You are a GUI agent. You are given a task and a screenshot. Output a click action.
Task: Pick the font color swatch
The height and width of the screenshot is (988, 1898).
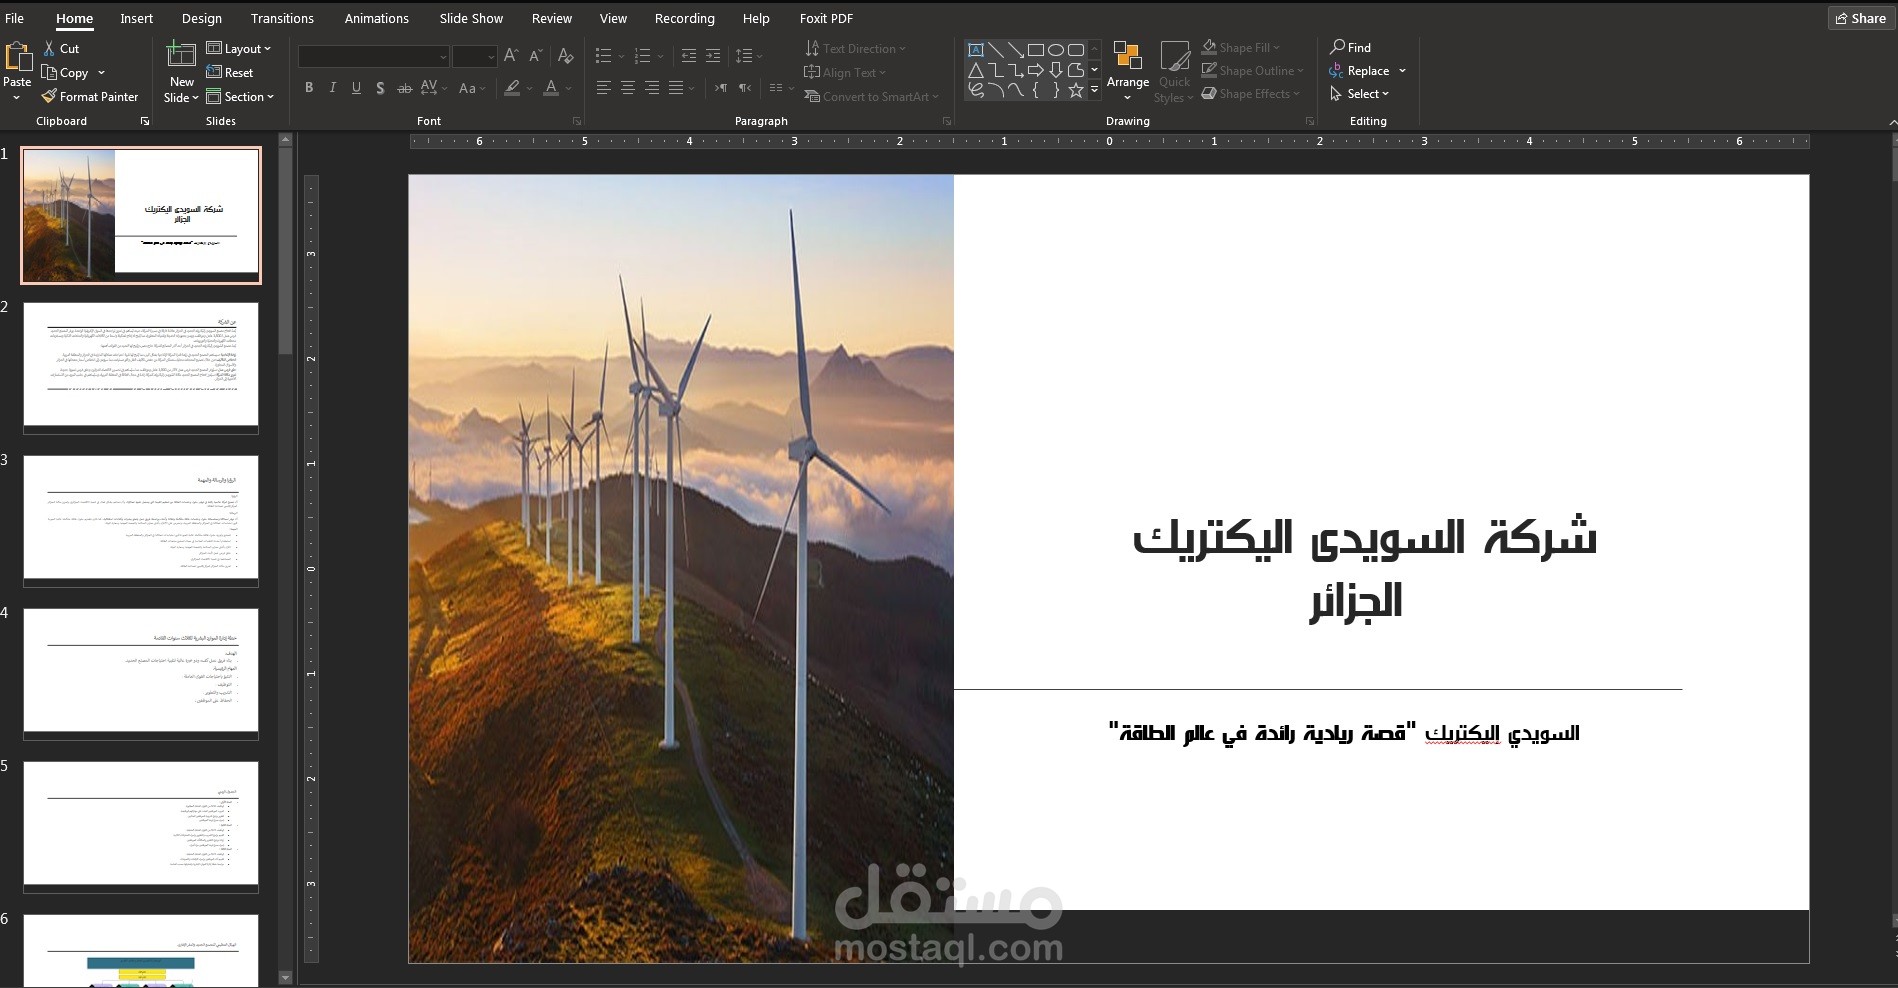551,88
